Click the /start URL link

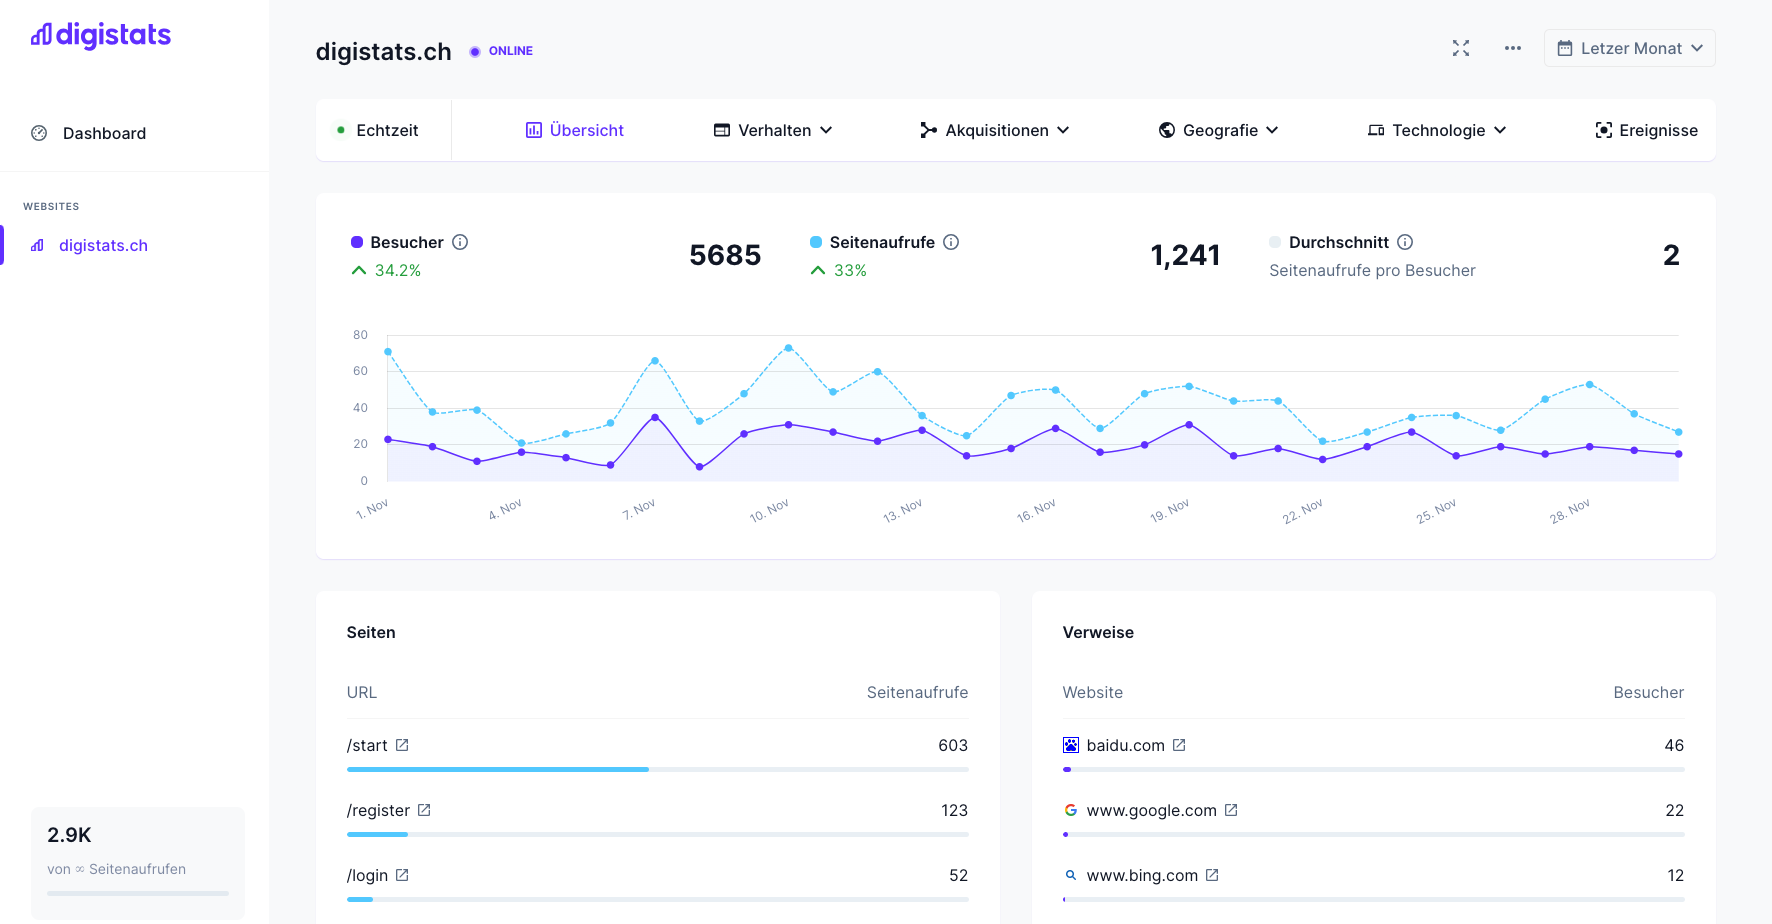[367, 745]
